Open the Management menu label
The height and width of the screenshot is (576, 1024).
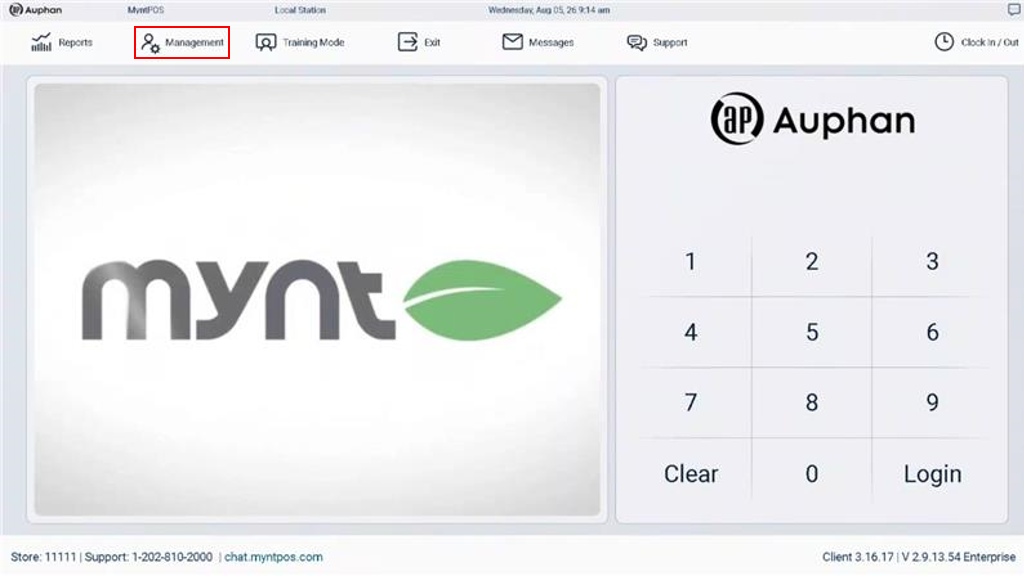pyautogui.click(x=194, y=42)
